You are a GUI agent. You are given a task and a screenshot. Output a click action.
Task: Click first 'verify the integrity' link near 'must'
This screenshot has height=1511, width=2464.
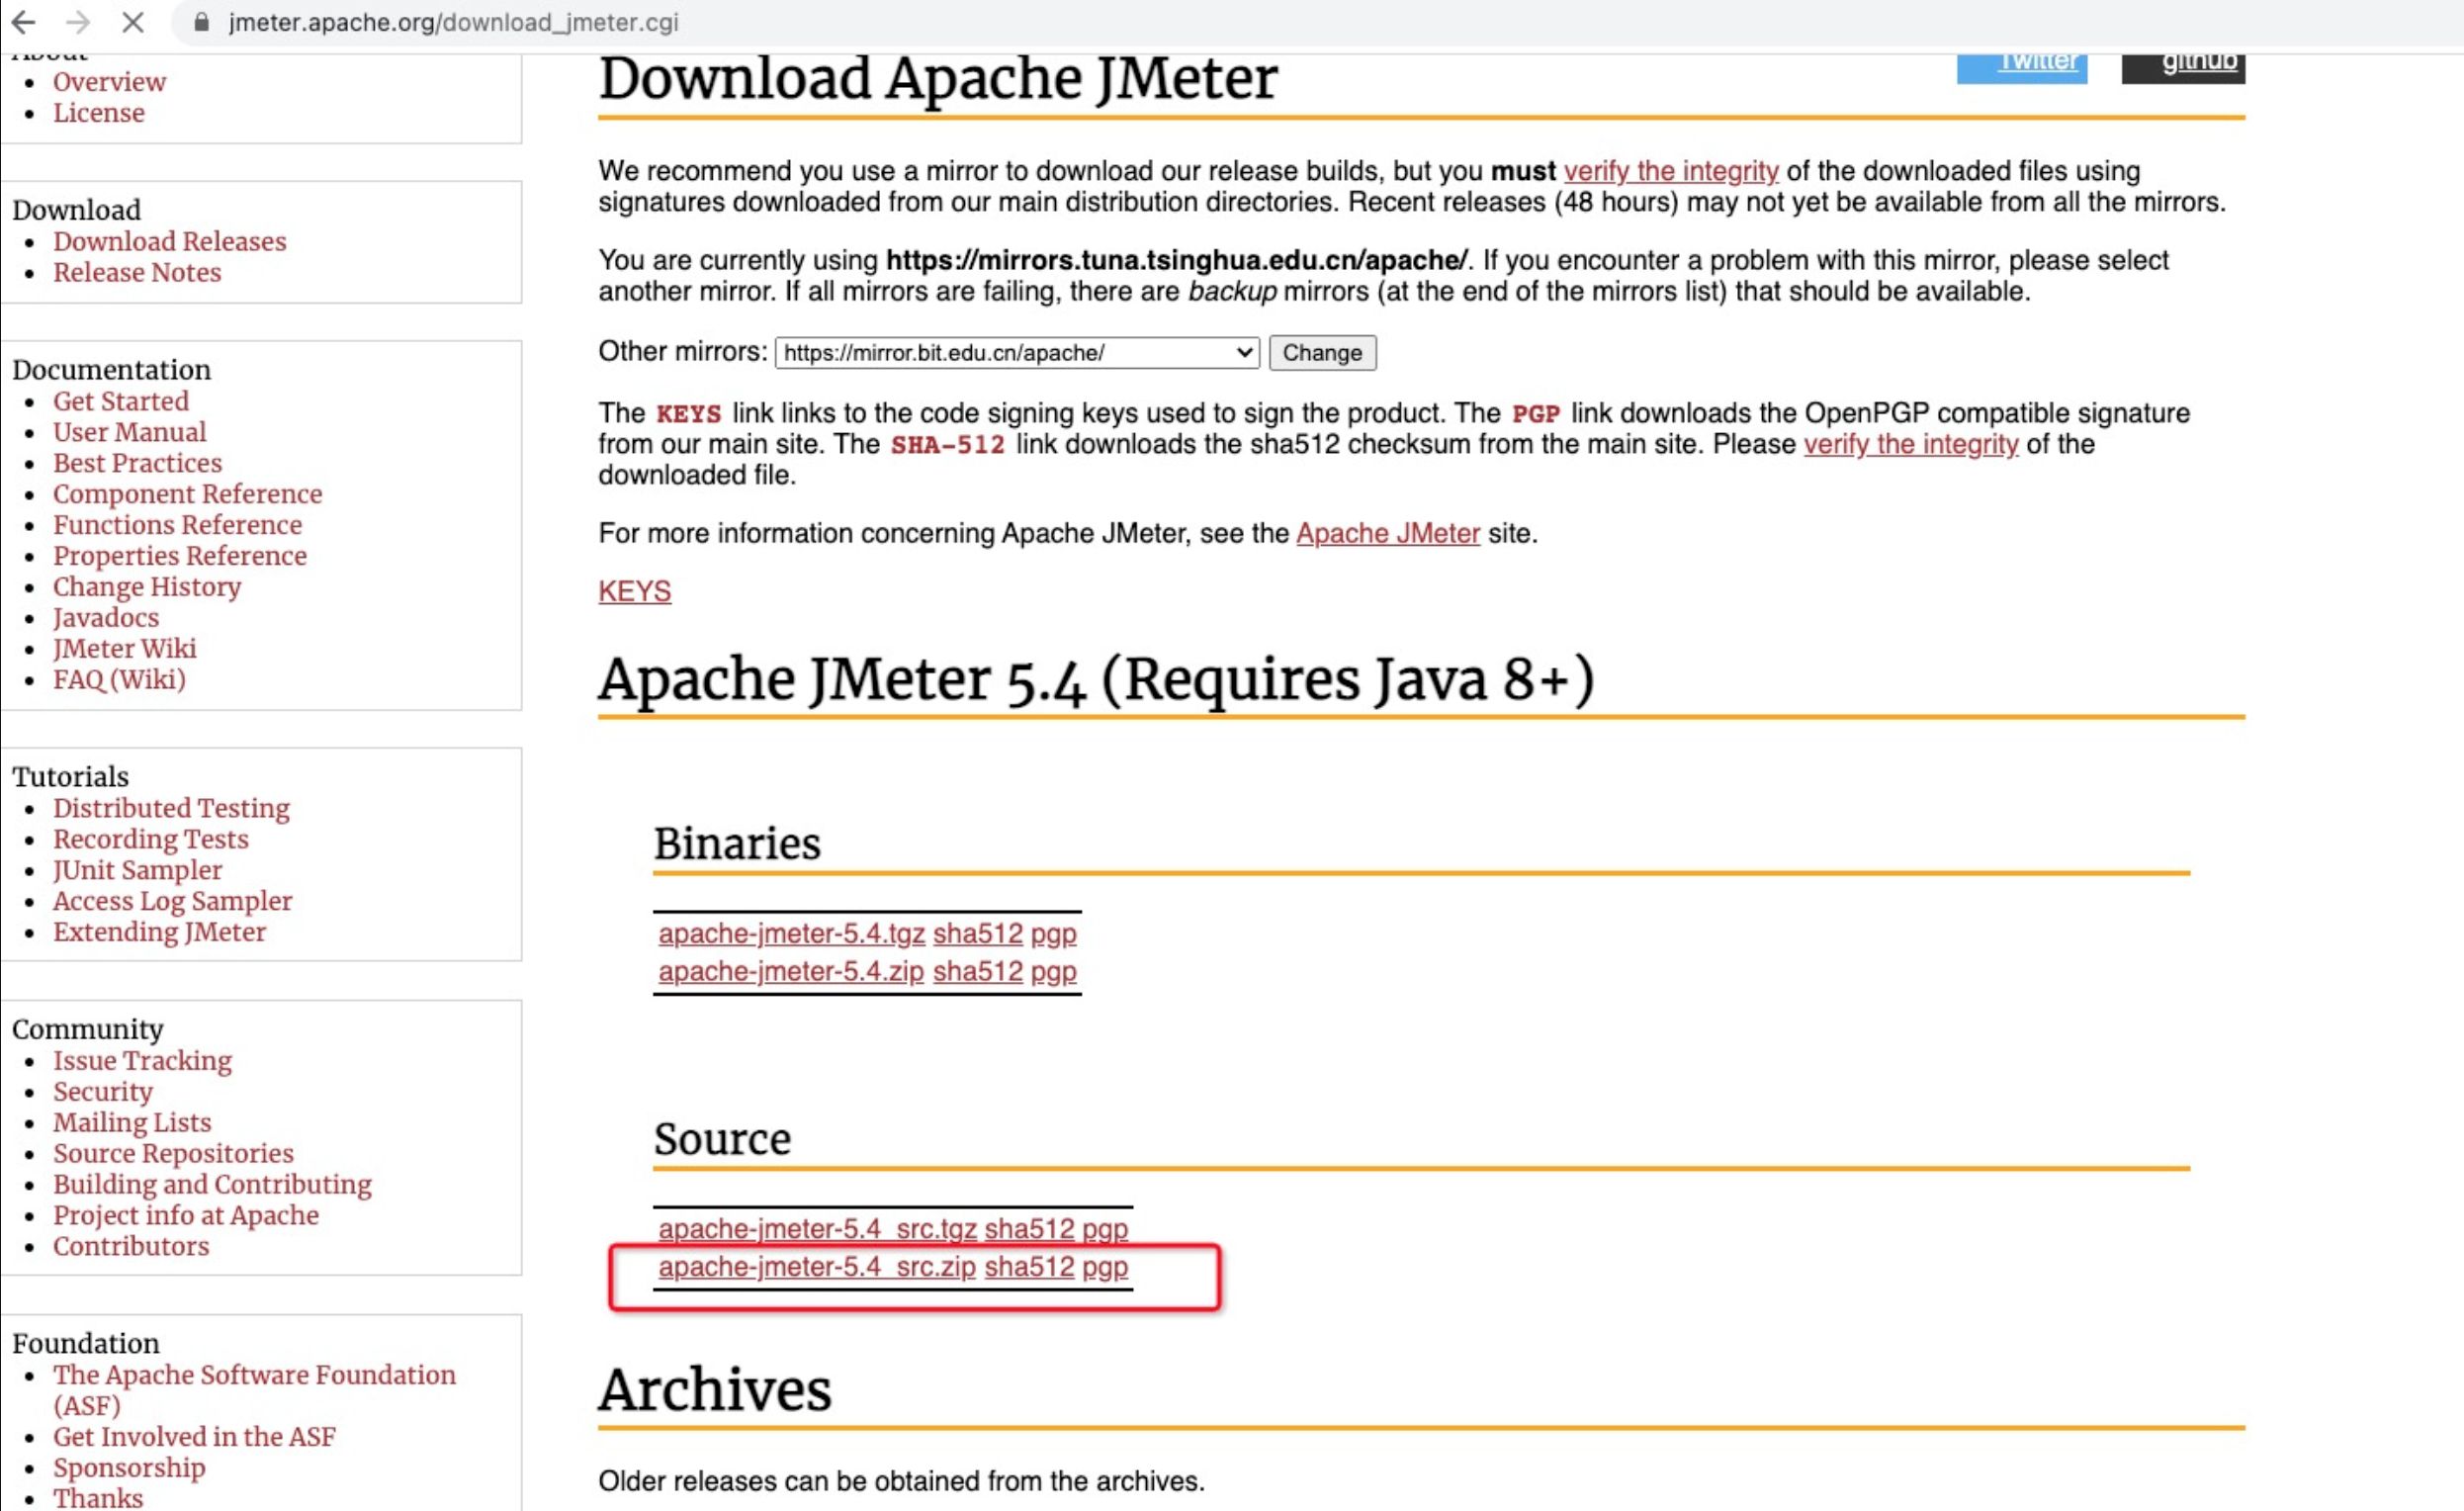1671,172
